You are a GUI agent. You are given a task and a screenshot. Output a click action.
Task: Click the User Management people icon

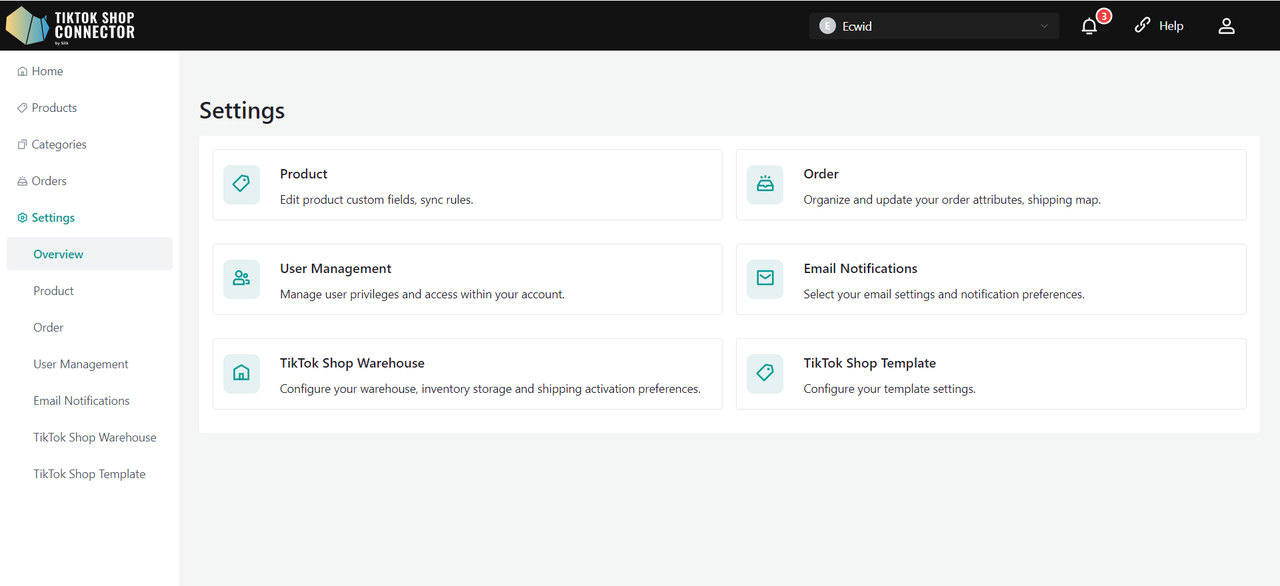tap(241, 279)
